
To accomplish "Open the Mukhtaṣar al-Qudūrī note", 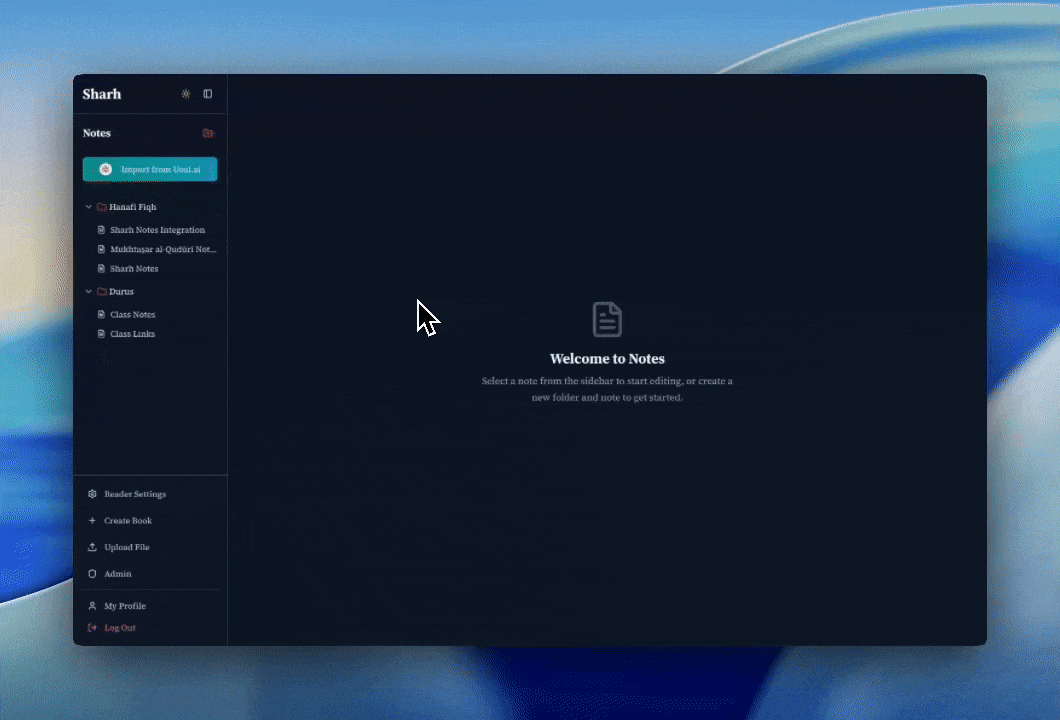I will (162, 249).
